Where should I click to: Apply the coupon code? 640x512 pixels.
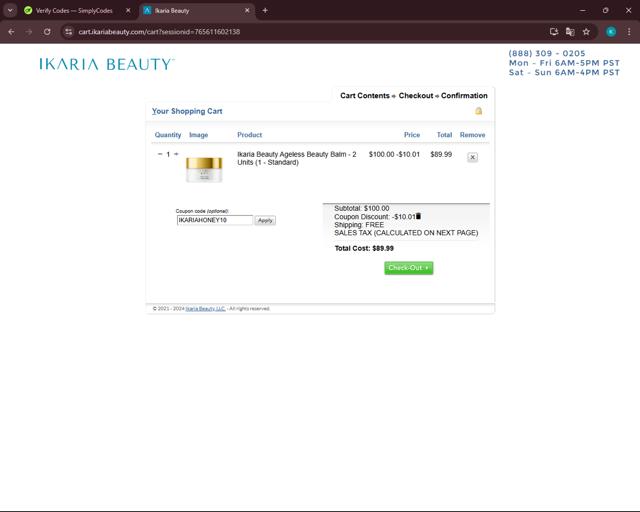[265, 220]
